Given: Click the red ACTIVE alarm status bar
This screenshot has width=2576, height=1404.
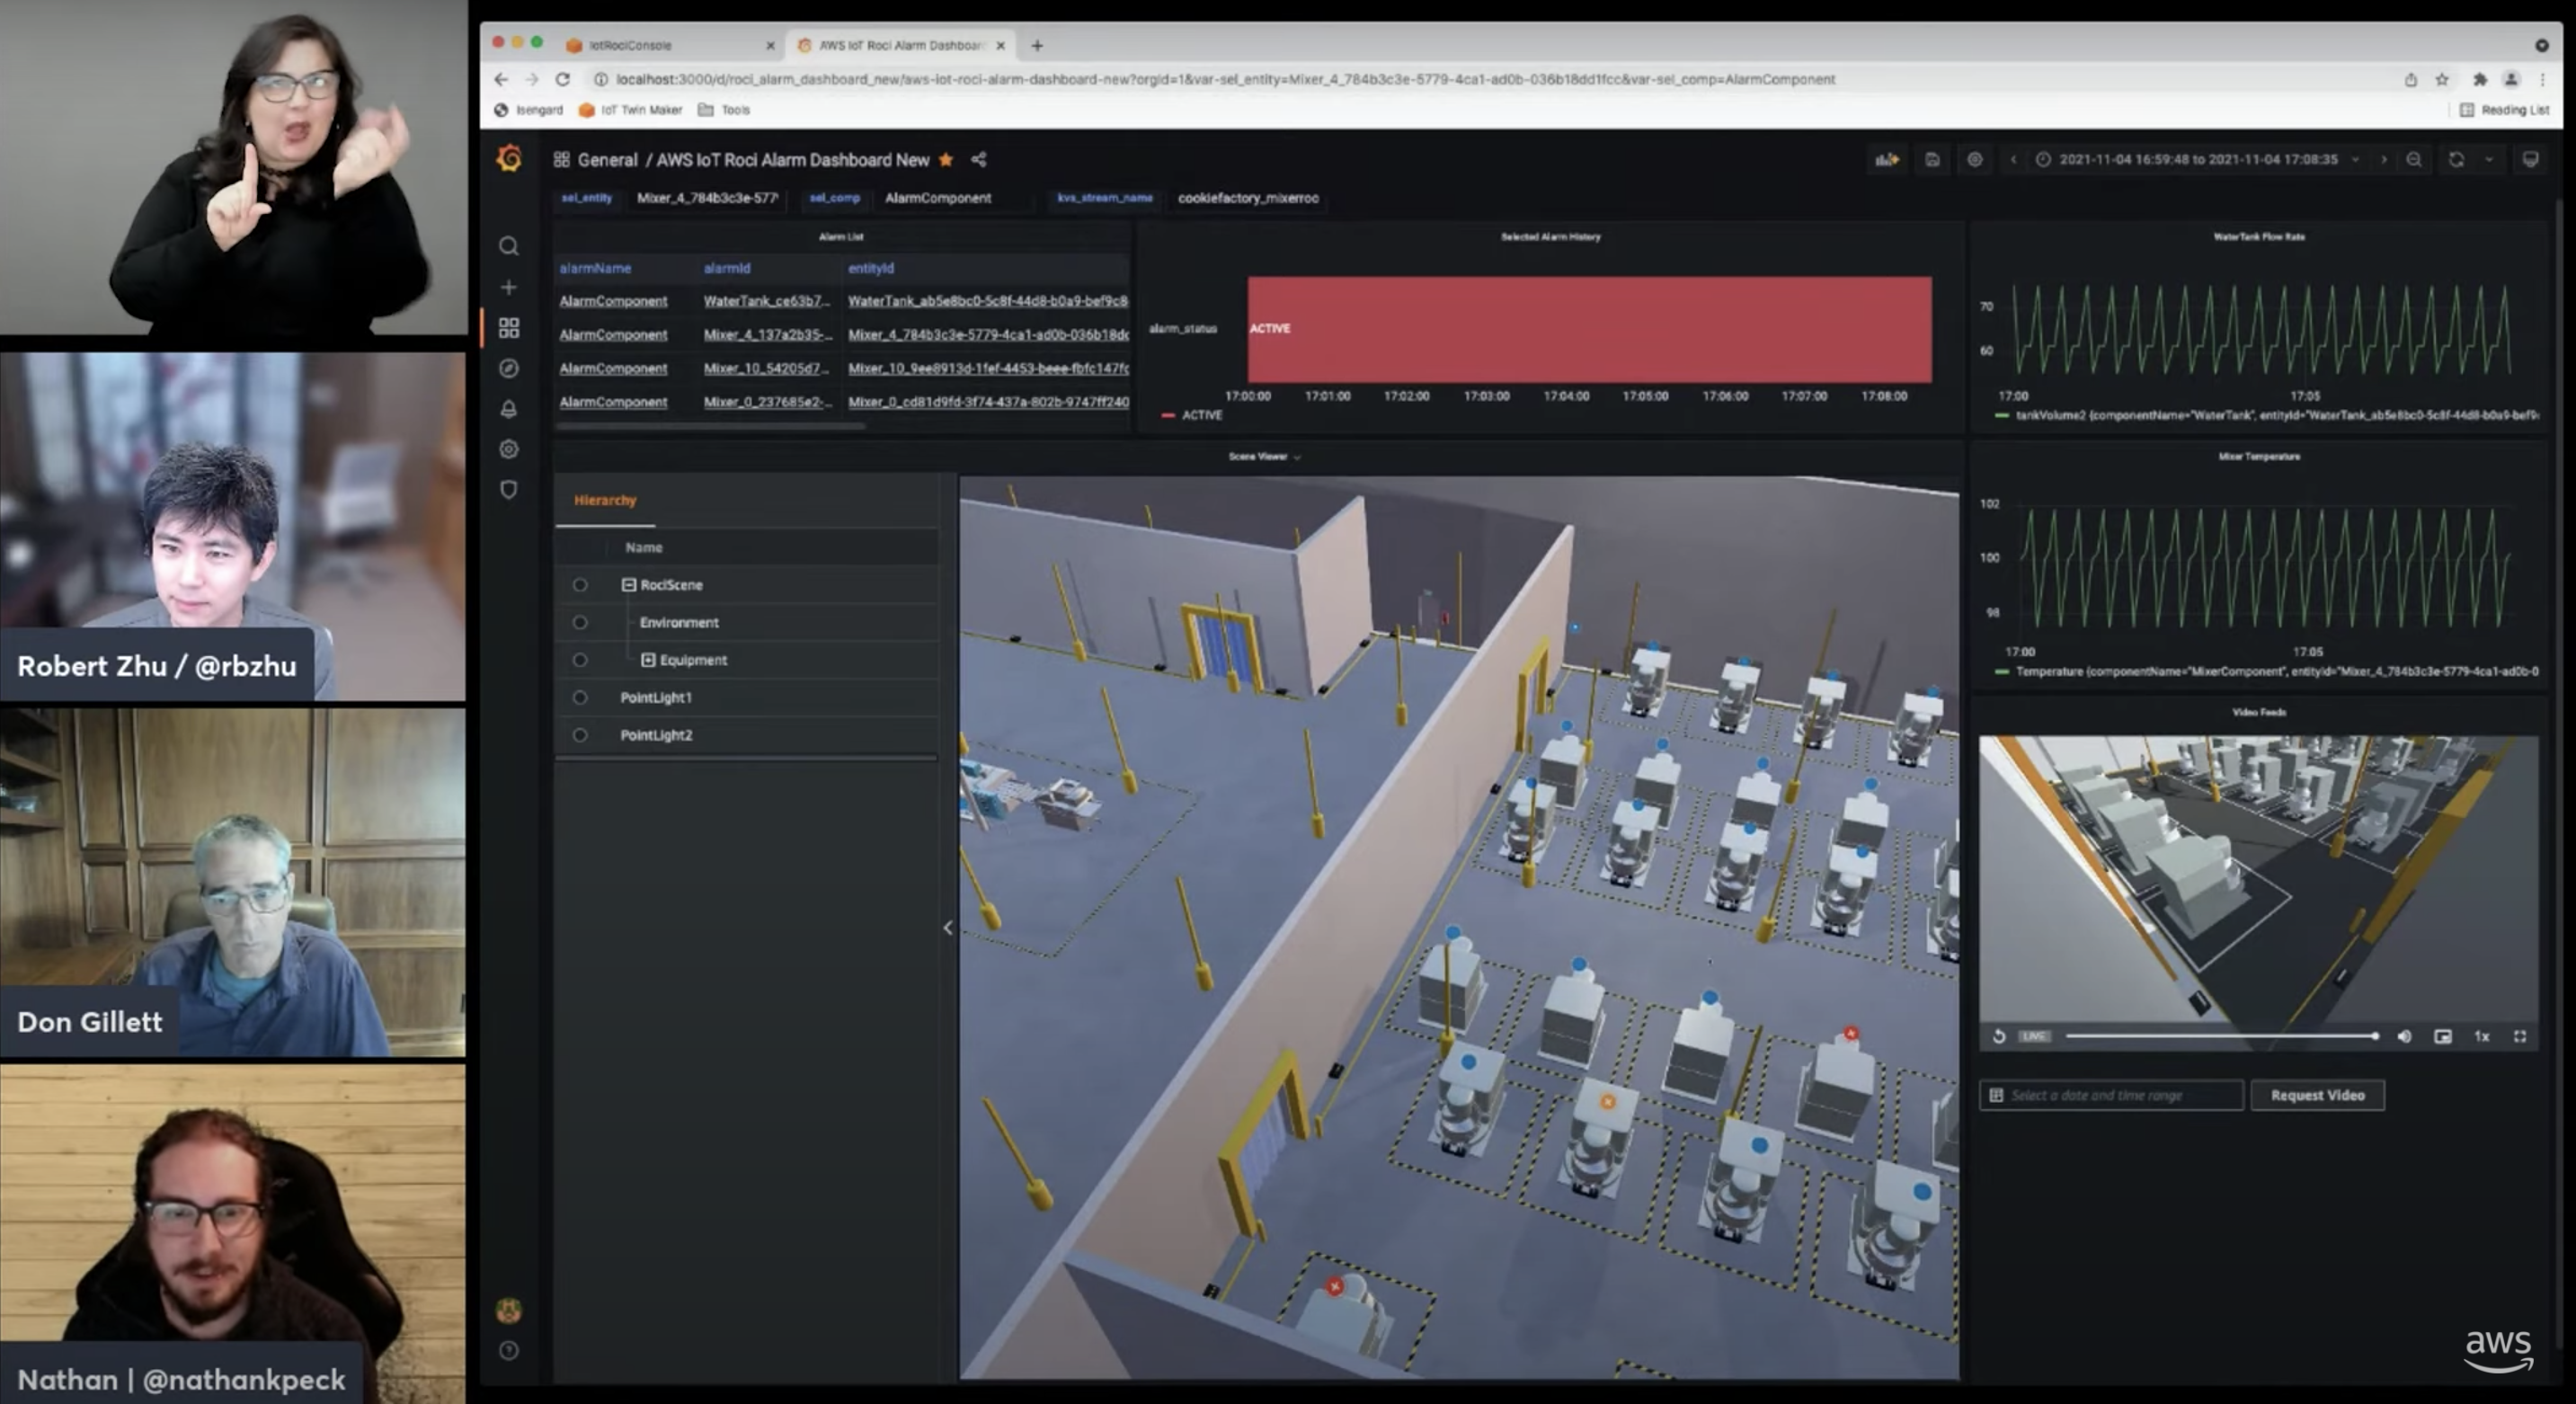Looking at the screenshot, I should click(x=1589, y=329).
